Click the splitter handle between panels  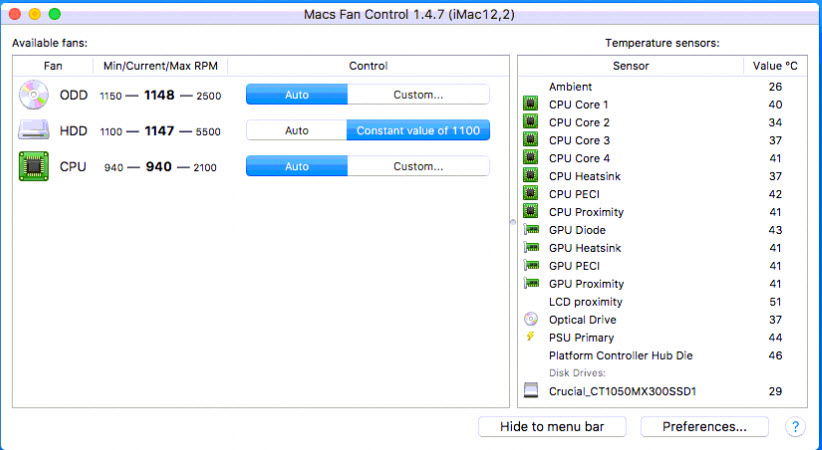(513, 222)
